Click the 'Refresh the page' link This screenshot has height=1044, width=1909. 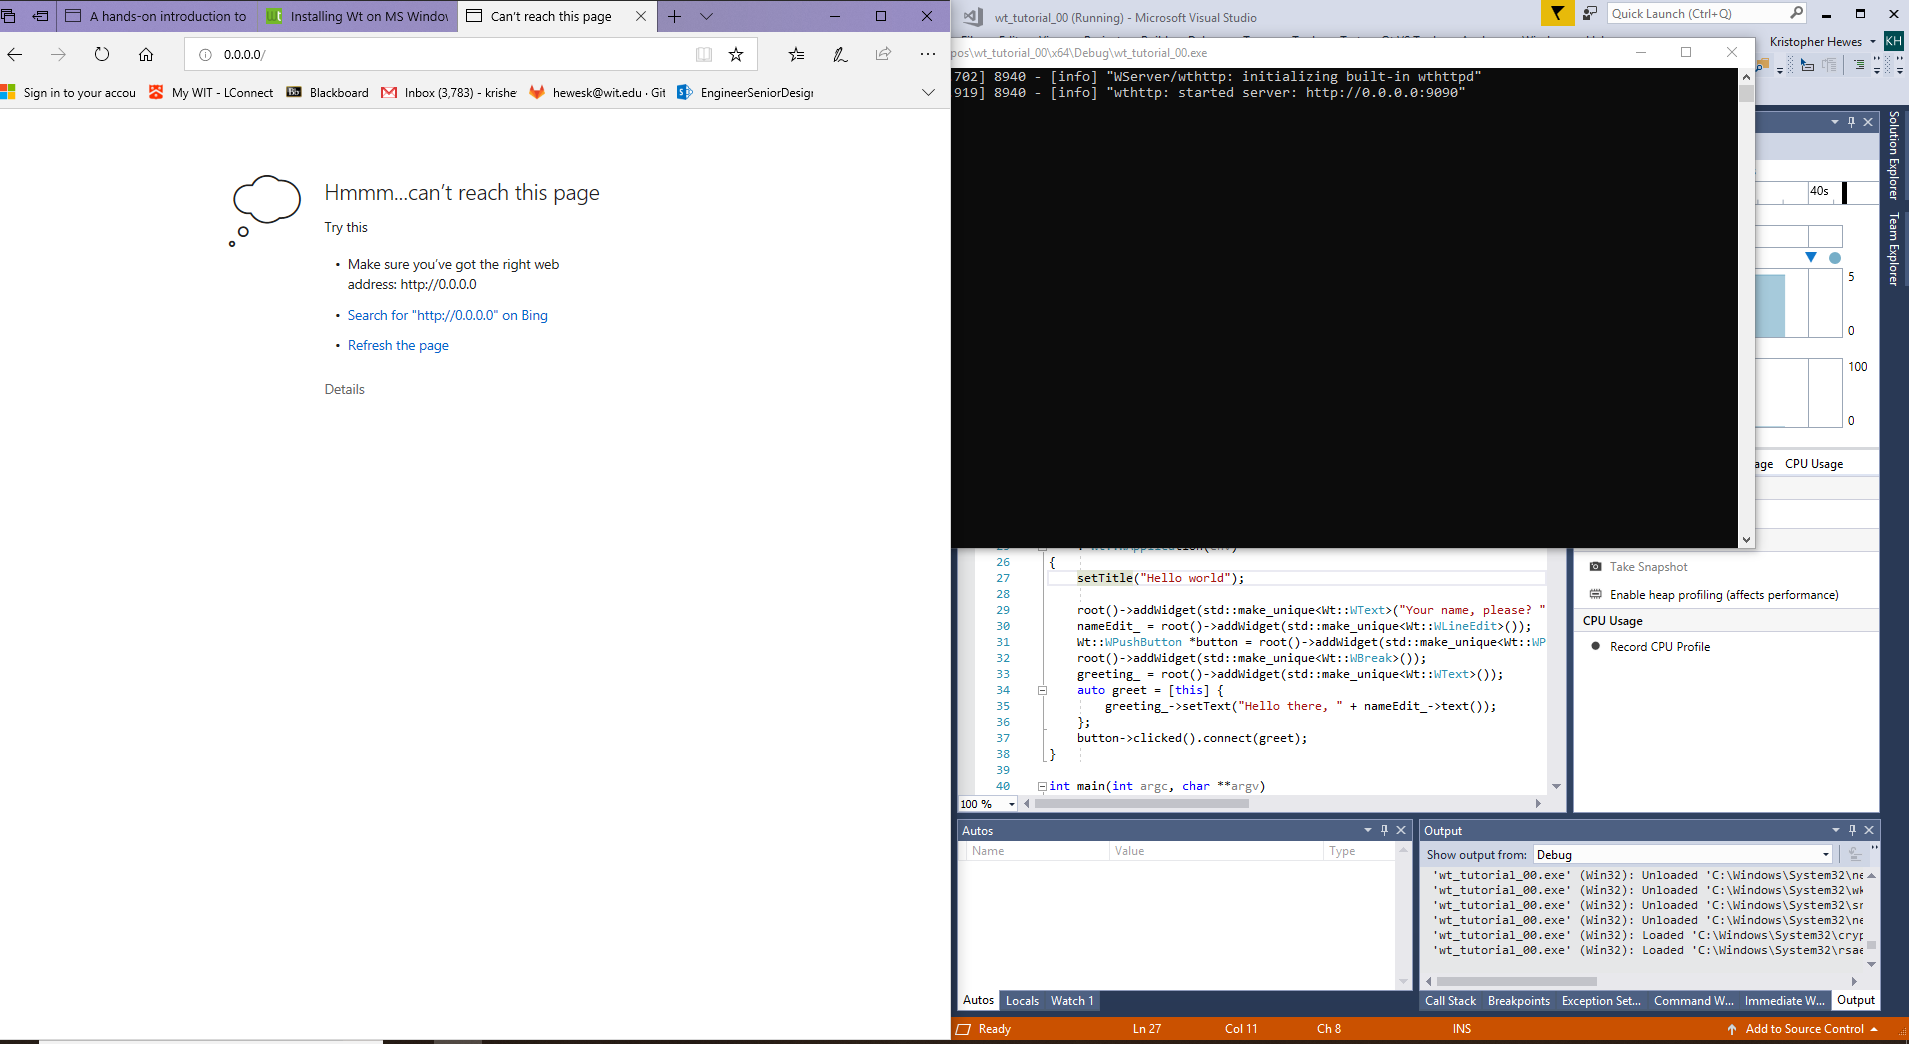click(x=398, y=345)
